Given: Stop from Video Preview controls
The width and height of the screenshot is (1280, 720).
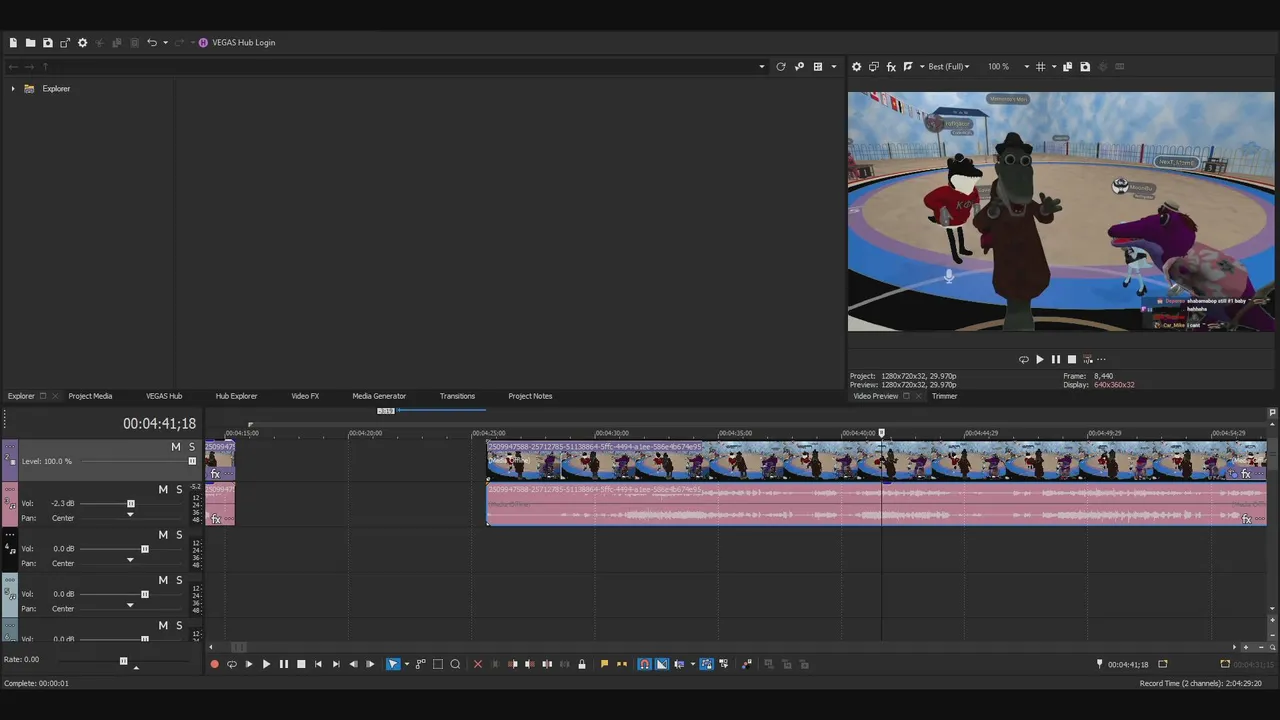Looking at the screenshot, I should click(1071, 360).
